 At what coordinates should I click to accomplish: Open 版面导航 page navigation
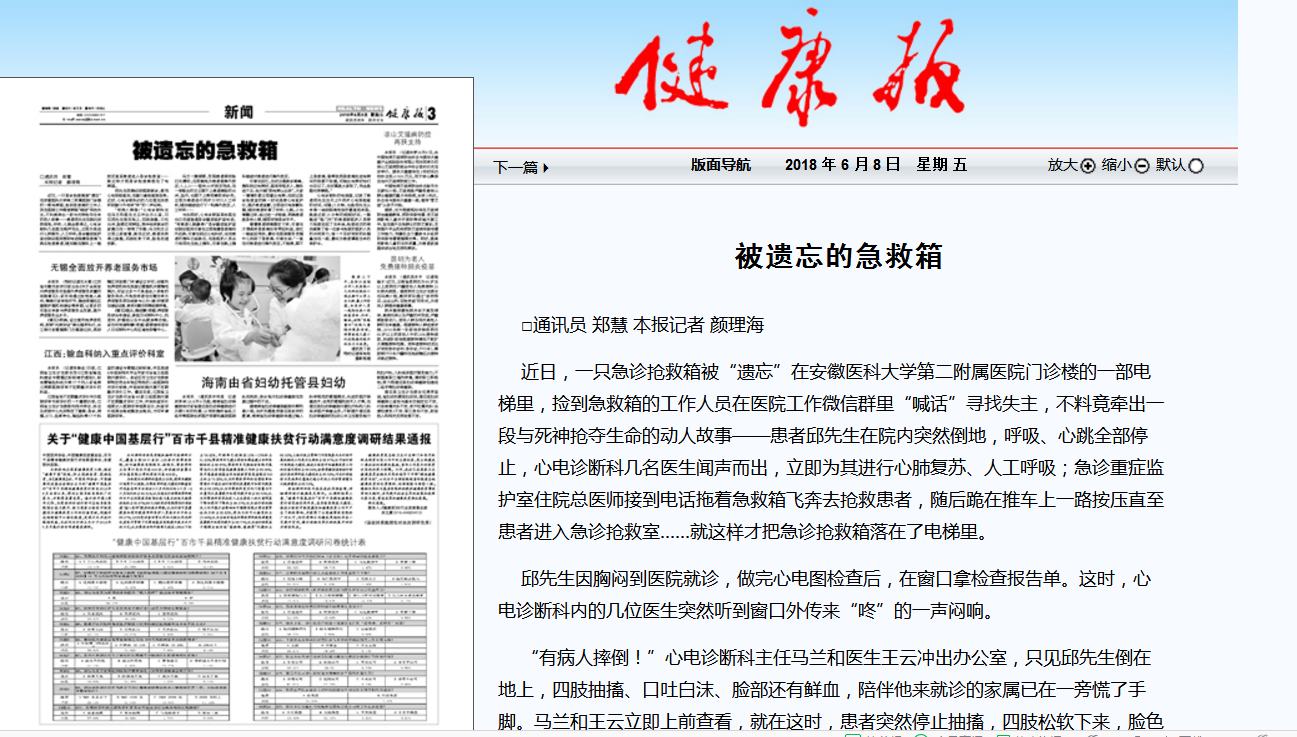(x=720, y=165)
